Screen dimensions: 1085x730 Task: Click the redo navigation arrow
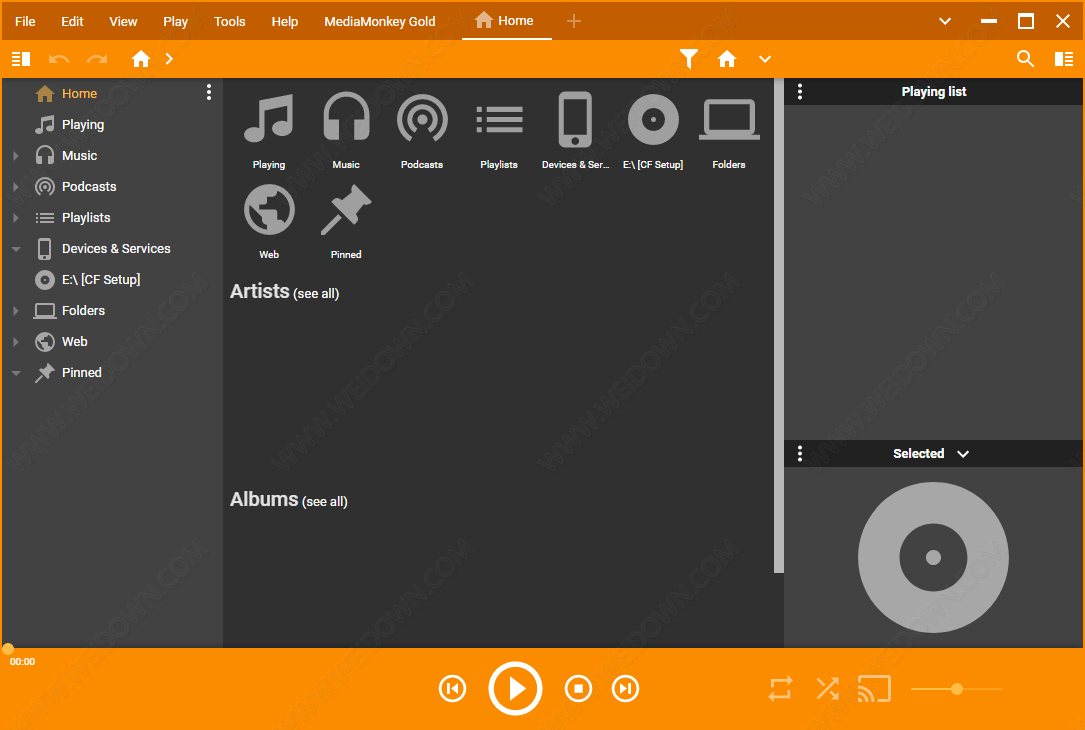[x=97, y=60]
